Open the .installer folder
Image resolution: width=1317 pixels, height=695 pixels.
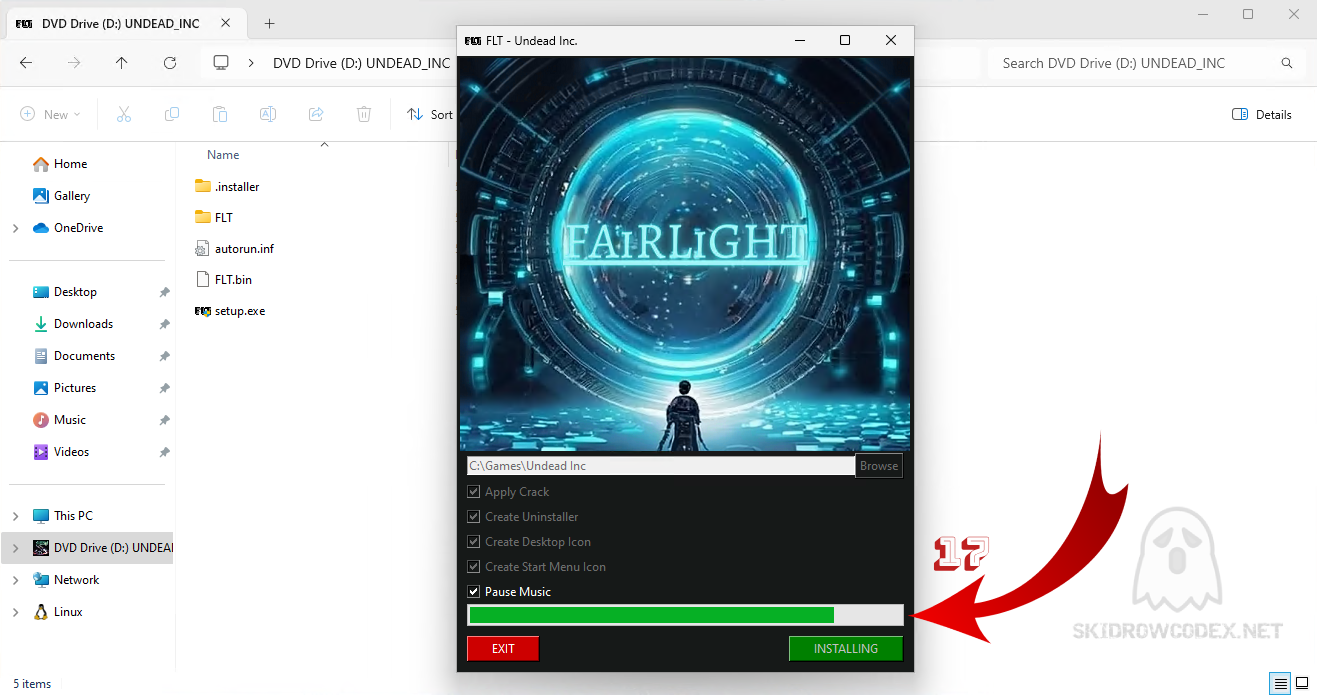pyautogui.click(x=236, y=187)
